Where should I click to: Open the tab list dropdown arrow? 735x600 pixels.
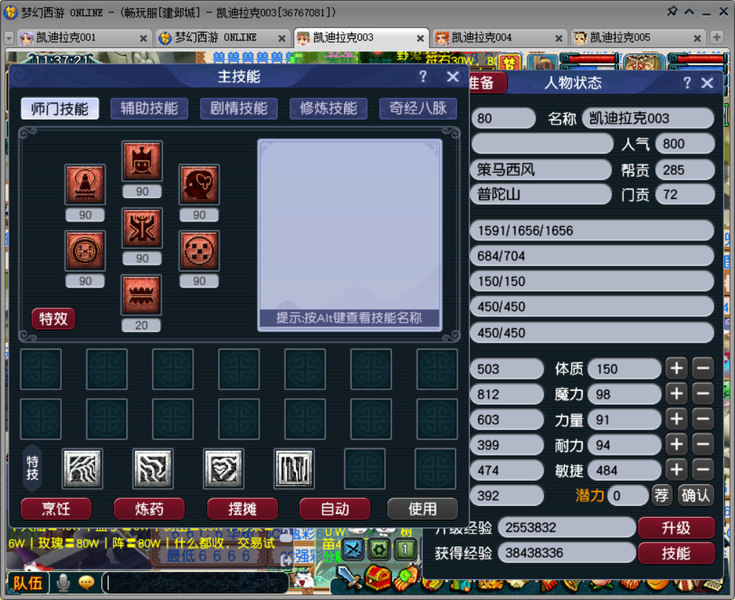click(8, 38)
